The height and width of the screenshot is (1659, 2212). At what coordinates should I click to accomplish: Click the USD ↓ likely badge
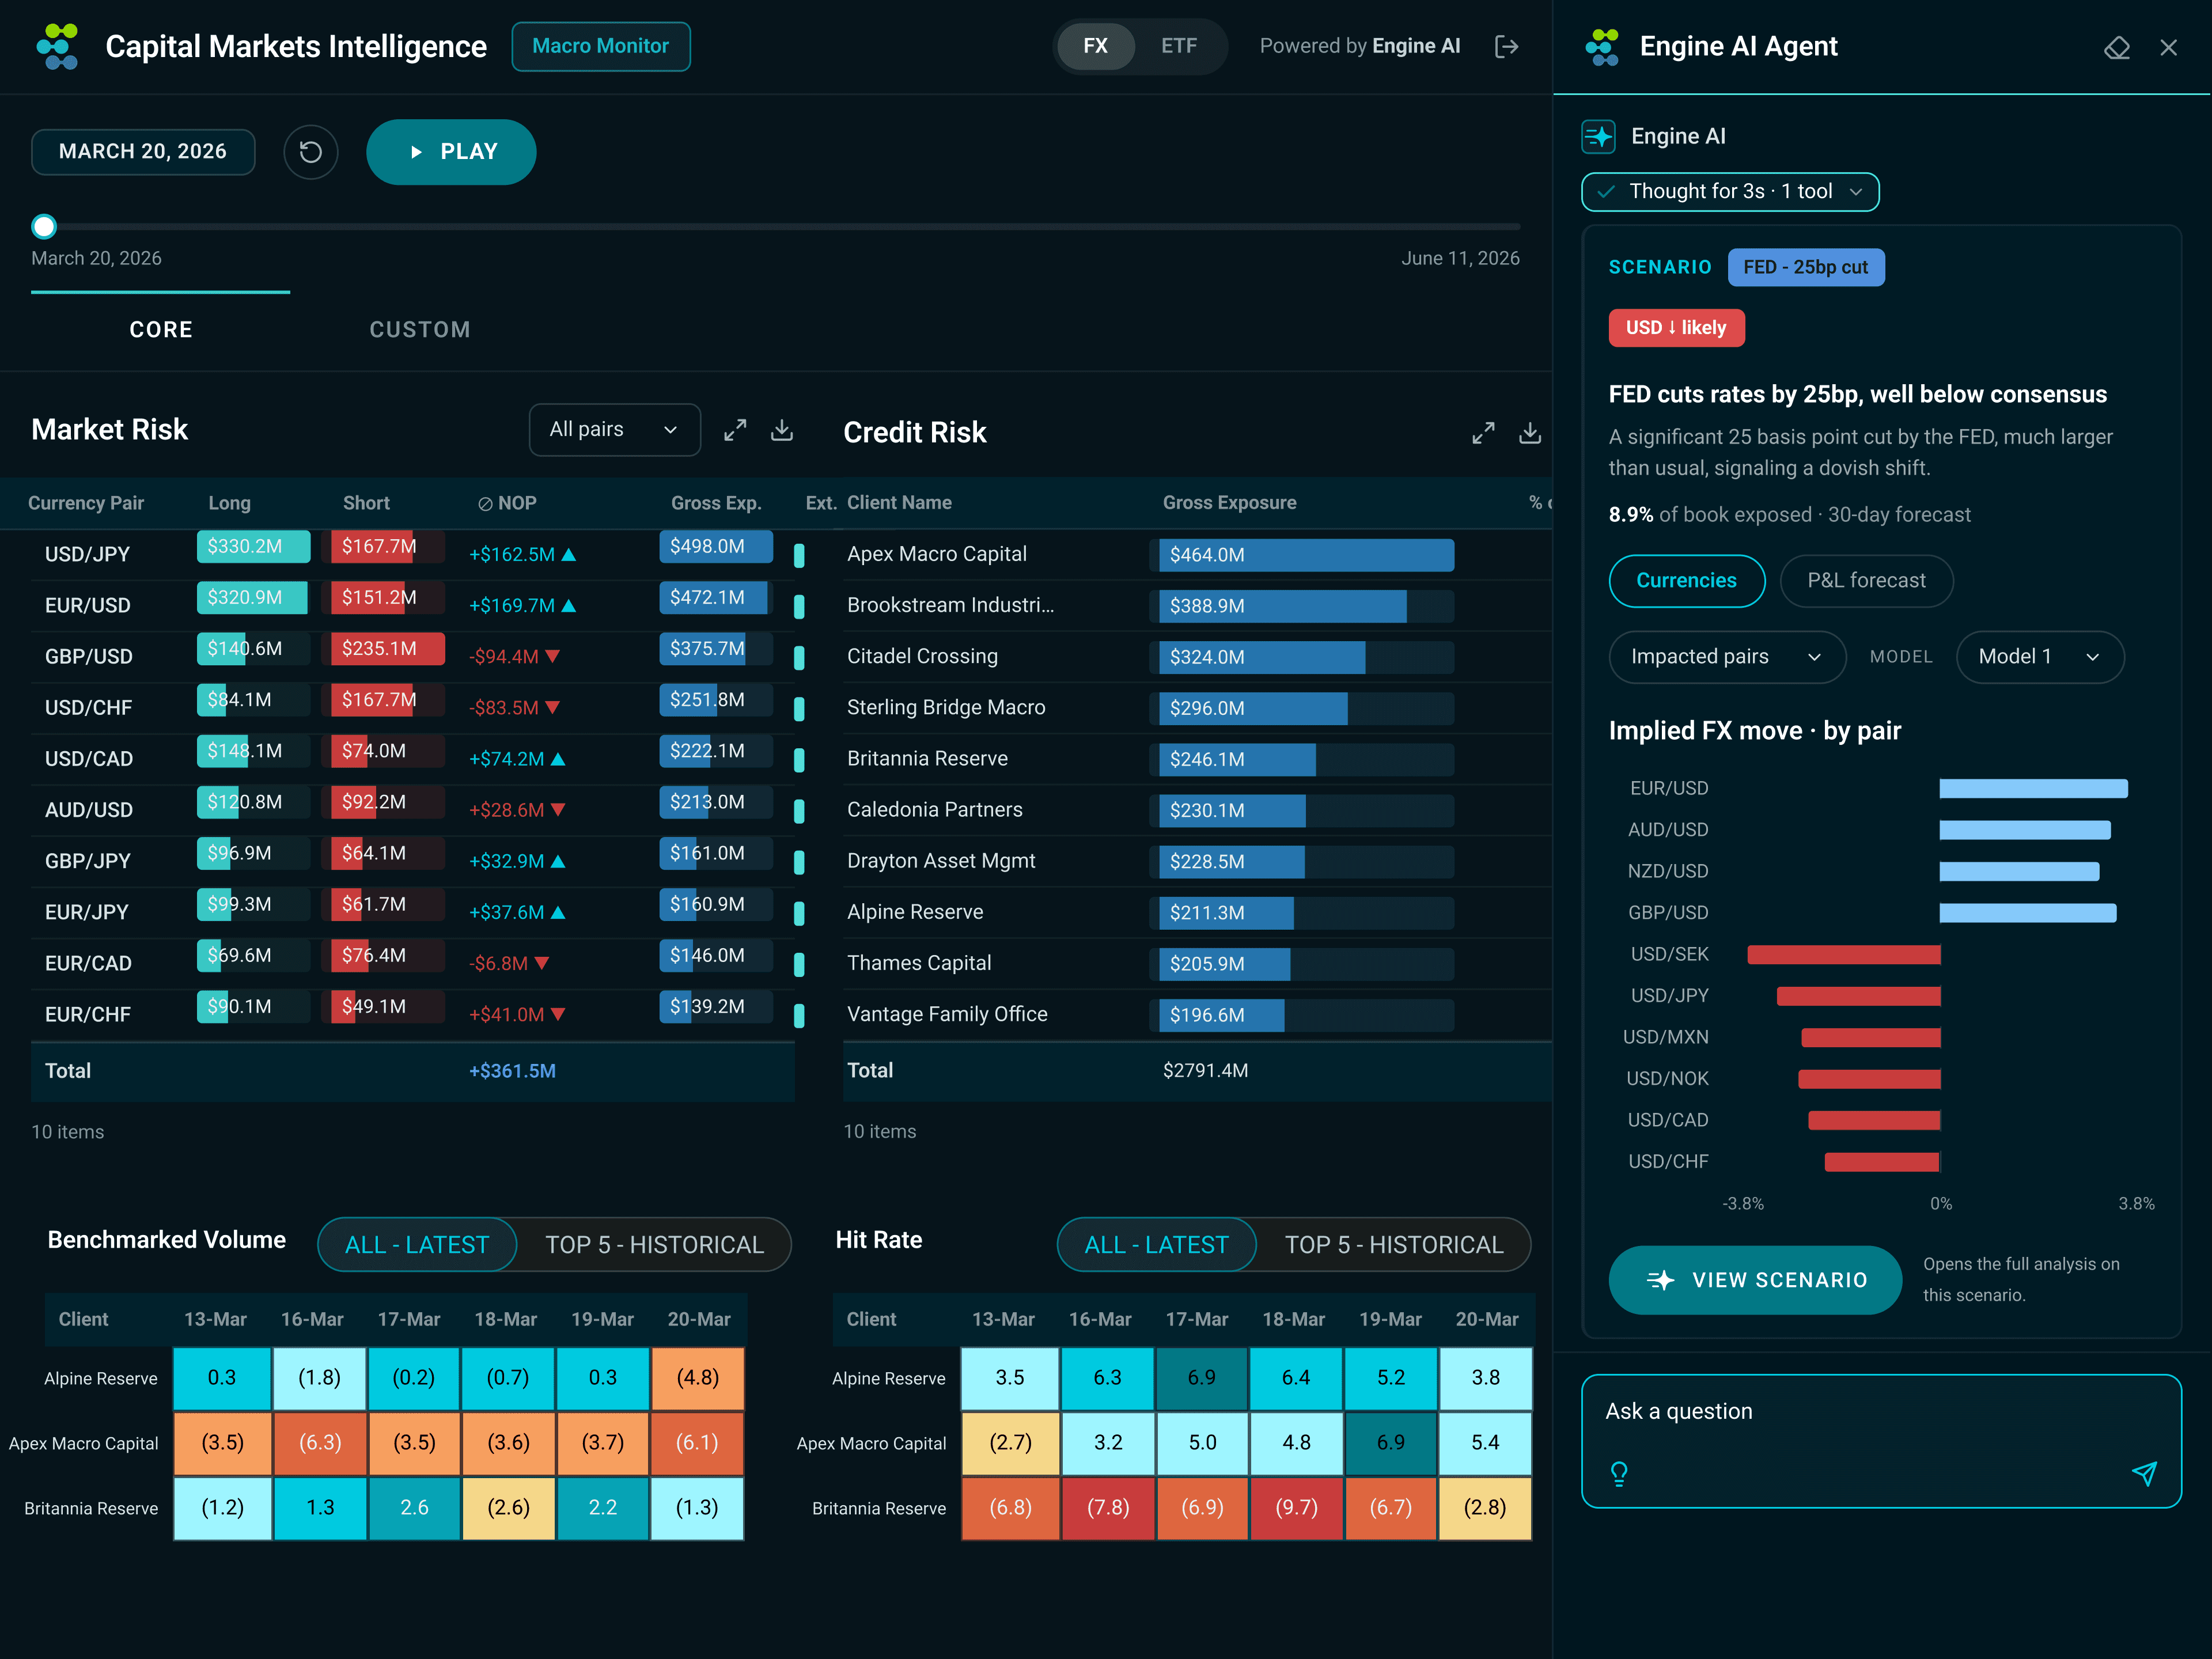(x=1676, y=328)
